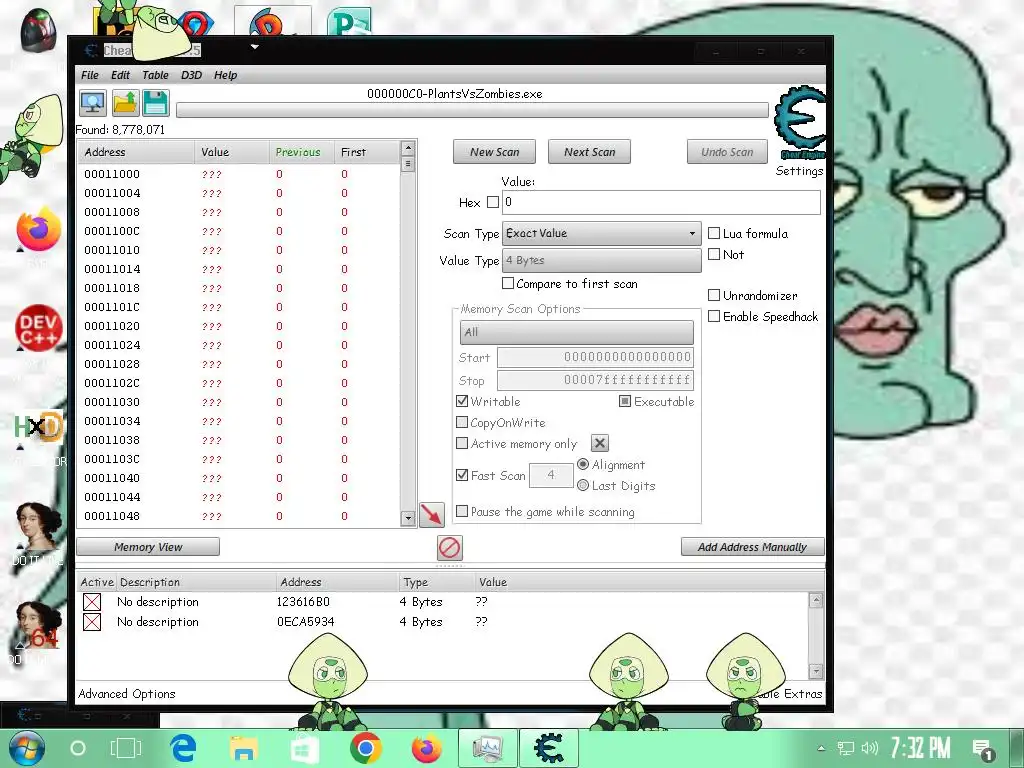Select the Last Digits radio button
This screenshot has width=1024, height=768.
pyautogui.click(x=583, y=485)
